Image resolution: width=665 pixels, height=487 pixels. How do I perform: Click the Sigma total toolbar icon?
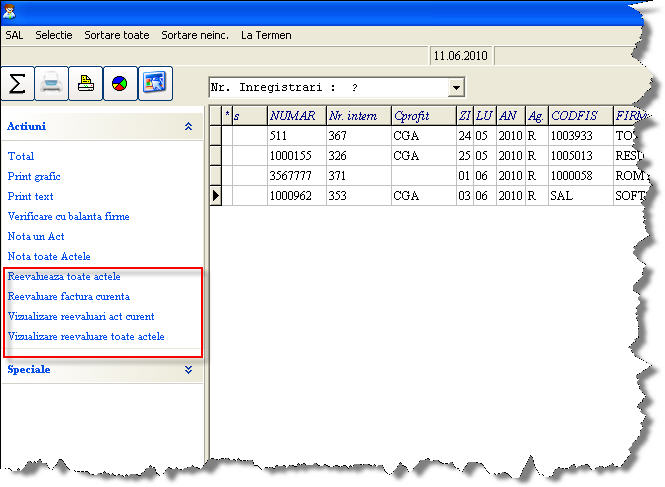tap(17, 83)
